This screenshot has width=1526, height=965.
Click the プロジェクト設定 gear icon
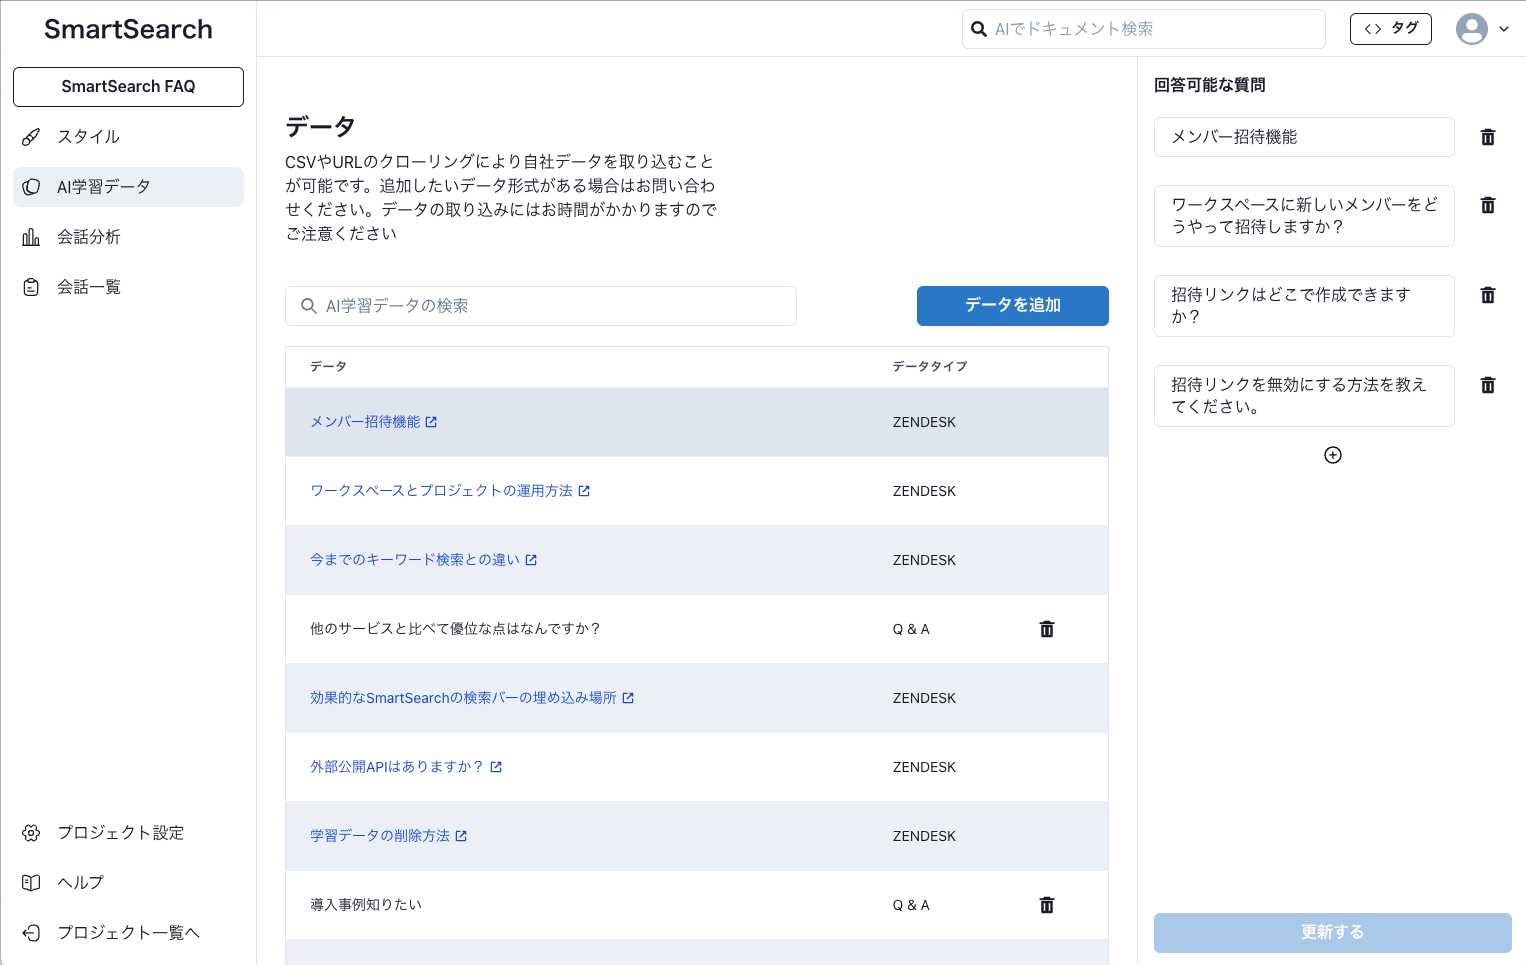[x=31, y=833]
